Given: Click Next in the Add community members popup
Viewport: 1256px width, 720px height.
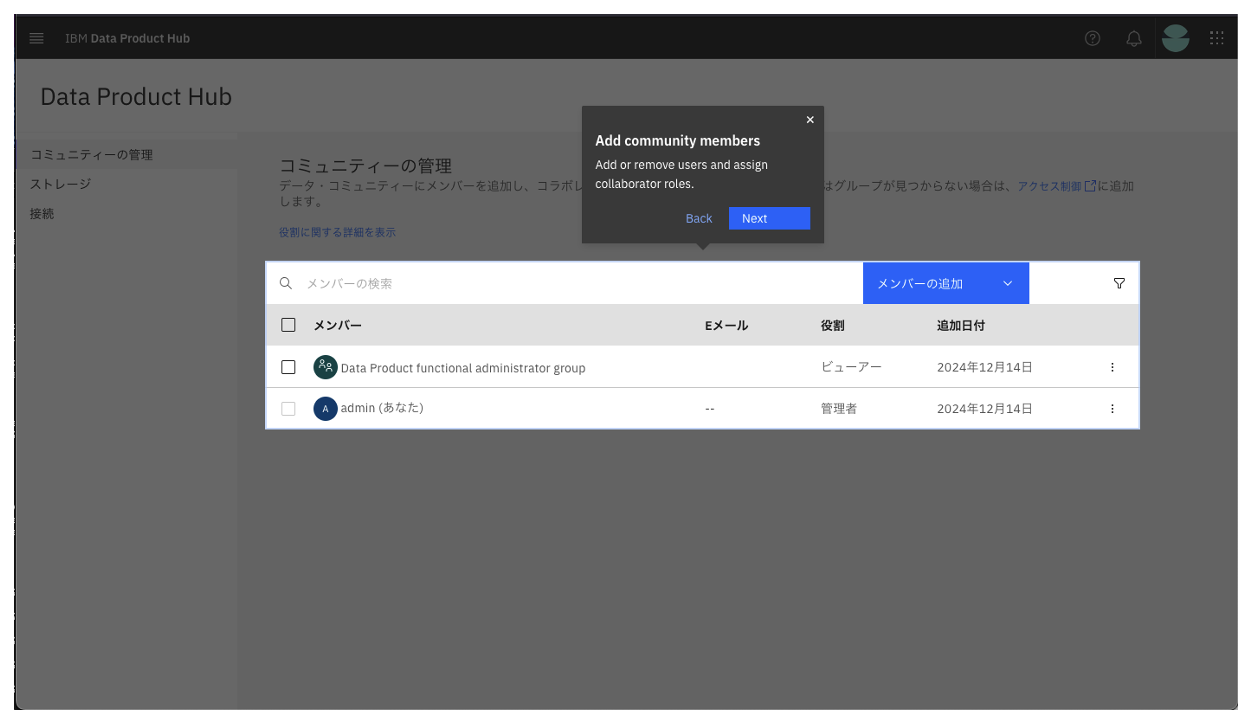Looking at the screenshot, I should (769, 218).
